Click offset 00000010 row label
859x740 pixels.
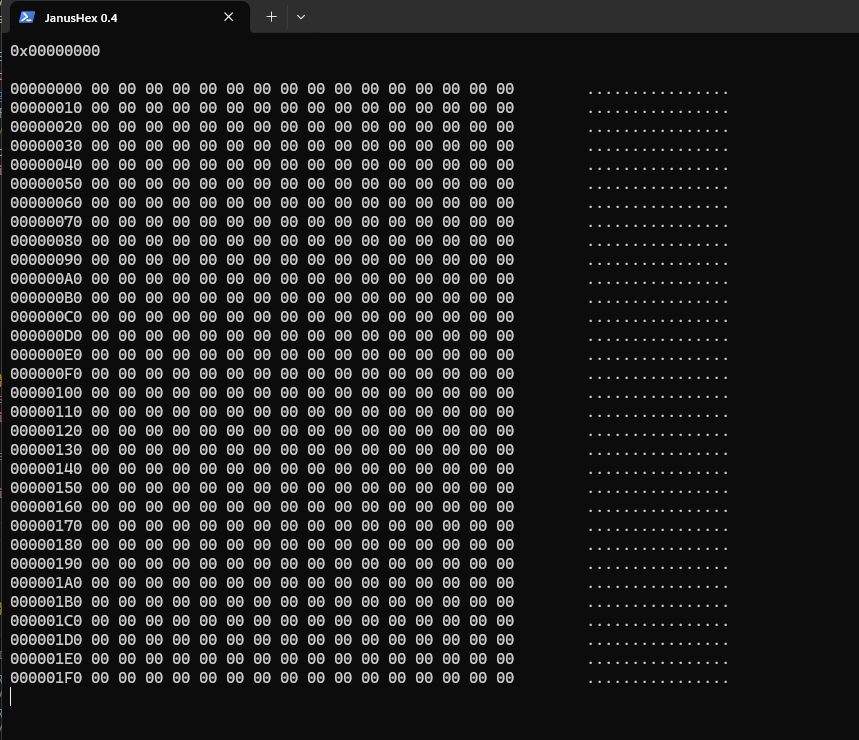(46, 108)
